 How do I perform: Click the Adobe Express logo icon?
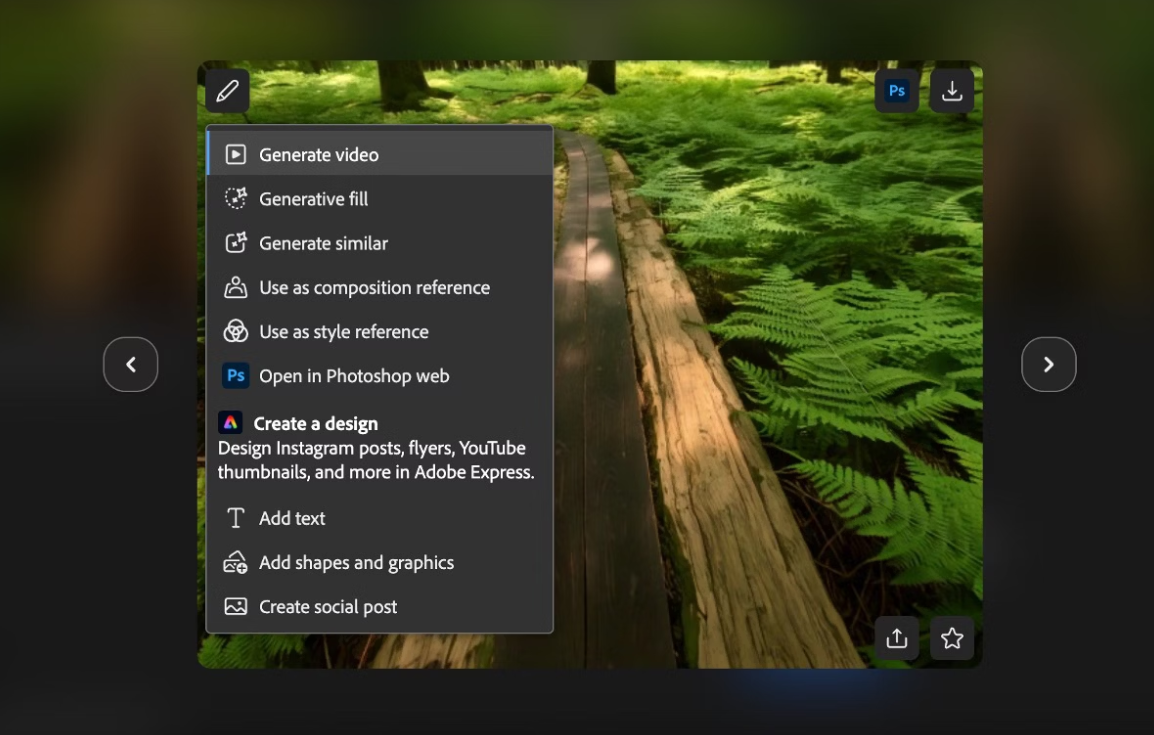pos(230,422)
